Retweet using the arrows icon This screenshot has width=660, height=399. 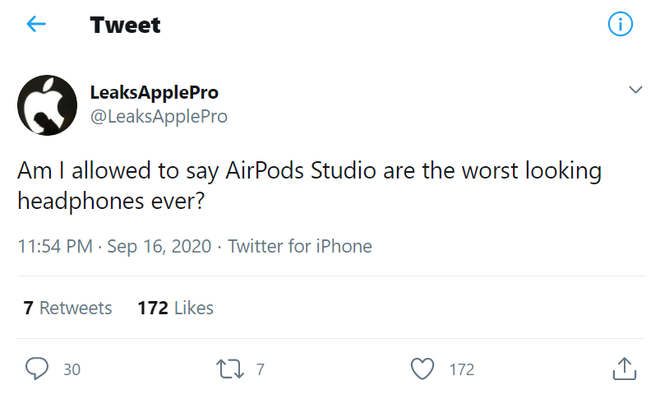(230, 369)
